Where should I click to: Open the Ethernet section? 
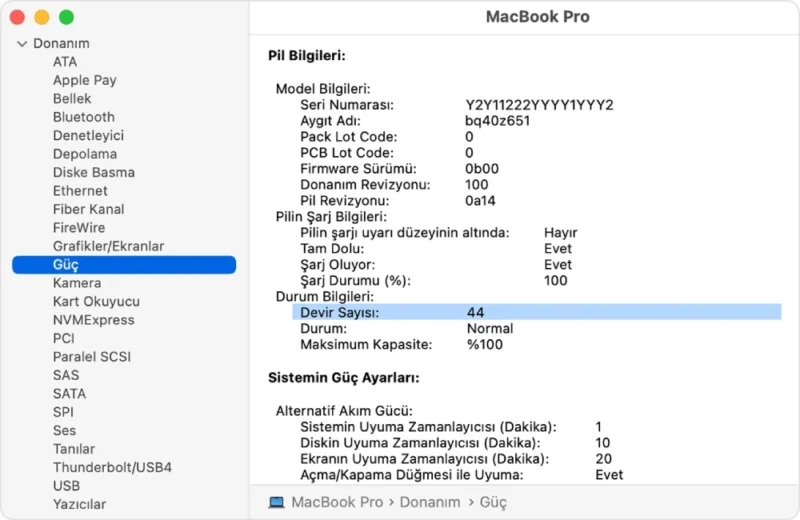click(80, 191)
